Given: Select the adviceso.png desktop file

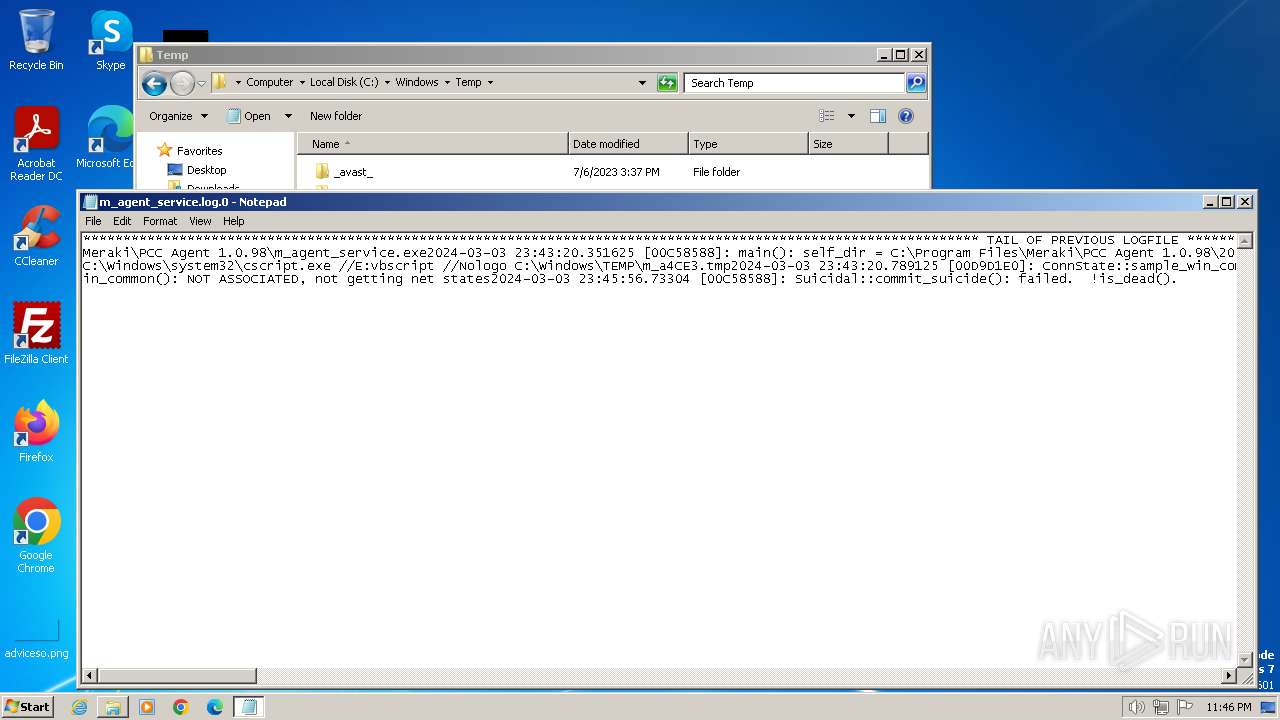Looking at the screenshot, I should click(x=36, y=640).
